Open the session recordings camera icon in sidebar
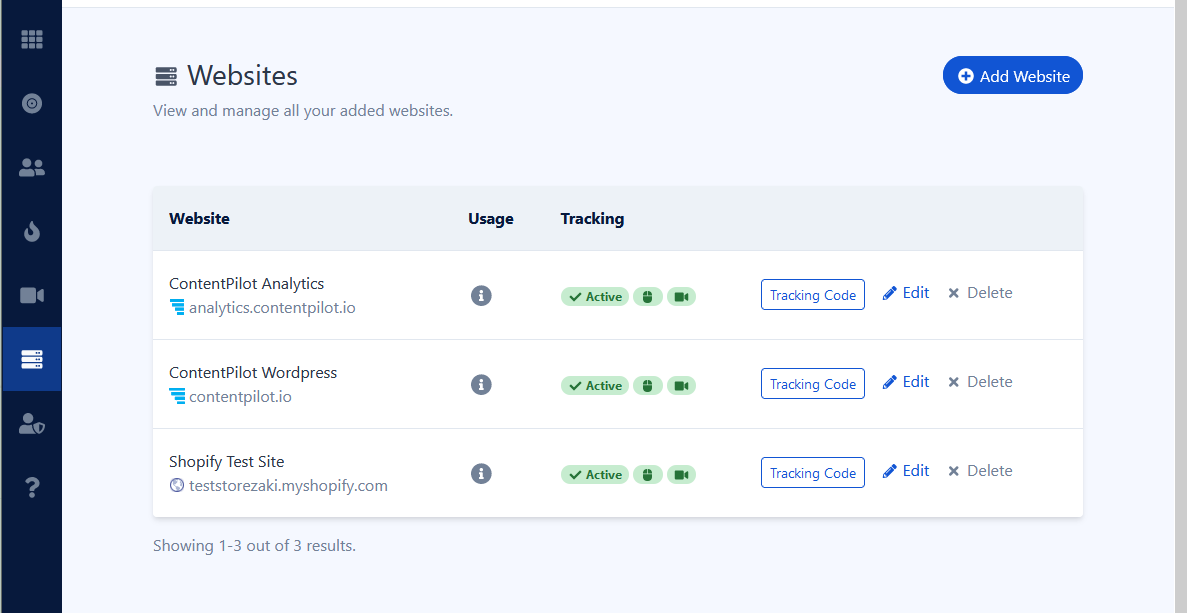Viewport: 1187px width, 613px height. coord(32,295)
